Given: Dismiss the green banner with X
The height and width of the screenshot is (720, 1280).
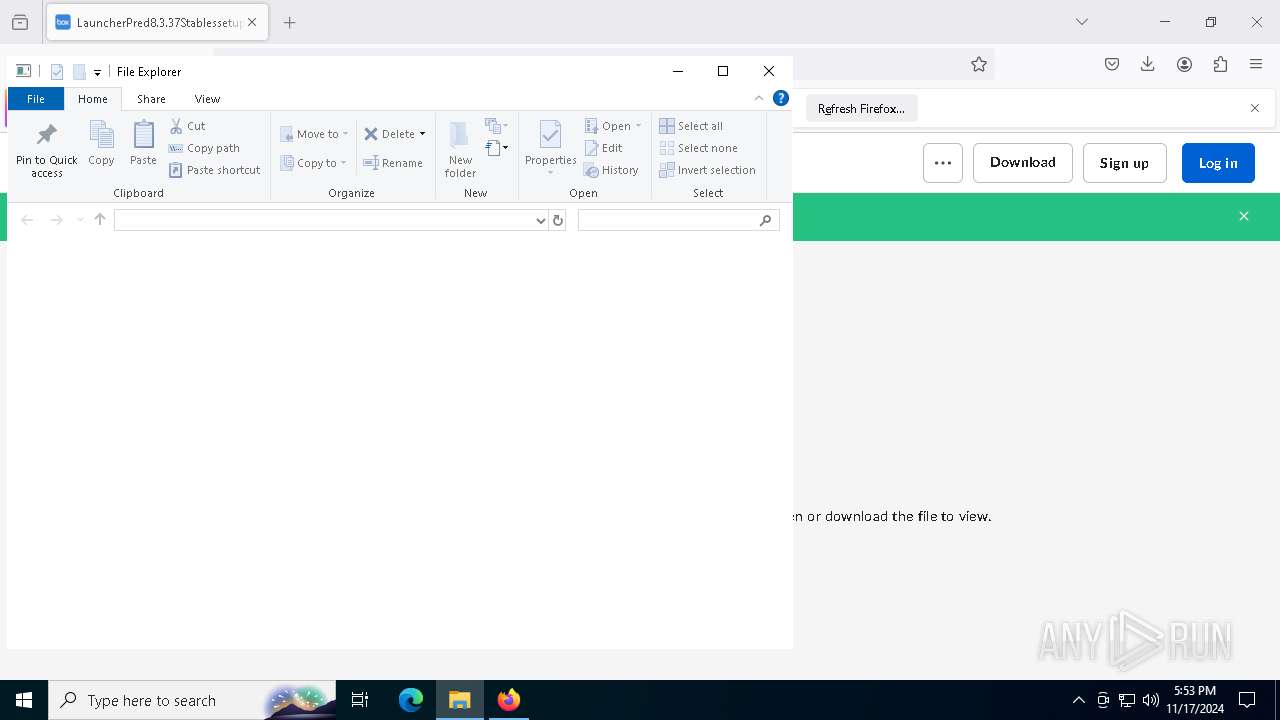Looking at the screenshot, I should pyautogui.click(x=1244, y=216).
